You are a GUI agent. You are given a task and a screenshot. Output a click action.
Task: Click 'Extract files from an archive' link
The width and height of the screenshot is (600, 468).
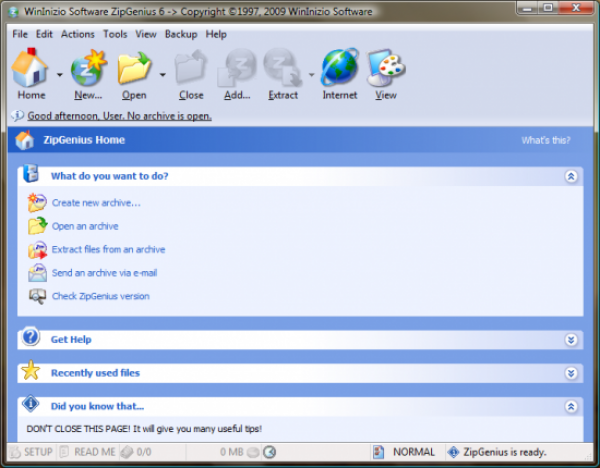108,249
